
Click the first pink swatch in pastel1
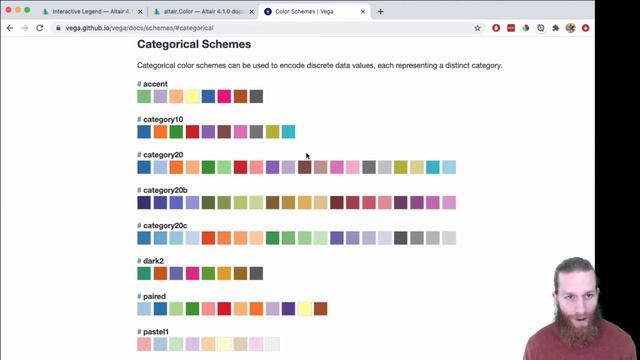144,344
